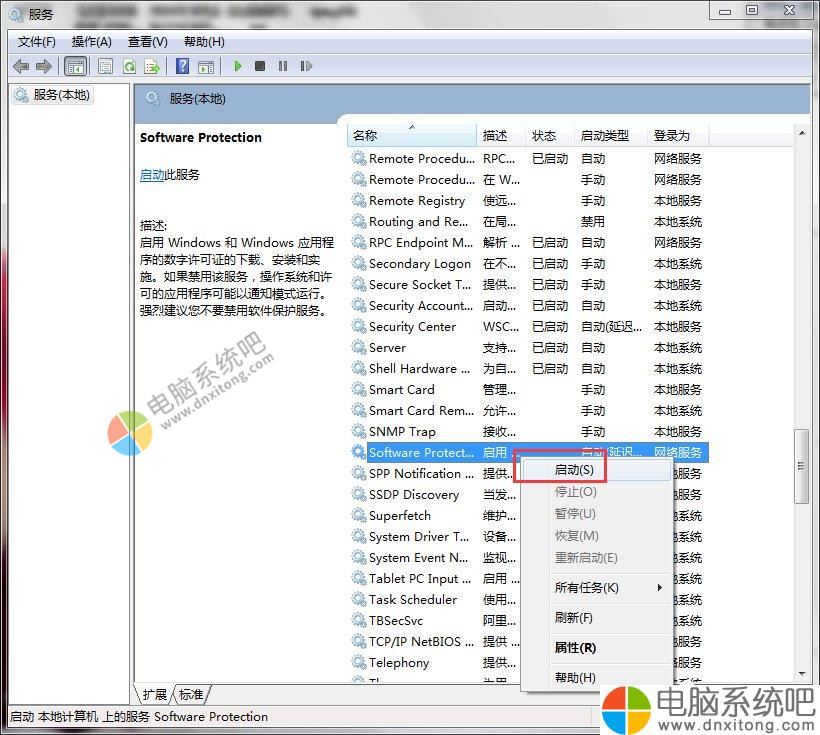
Task: Click the scrollbar up arrow of services list
Action: tap(802, 133)
